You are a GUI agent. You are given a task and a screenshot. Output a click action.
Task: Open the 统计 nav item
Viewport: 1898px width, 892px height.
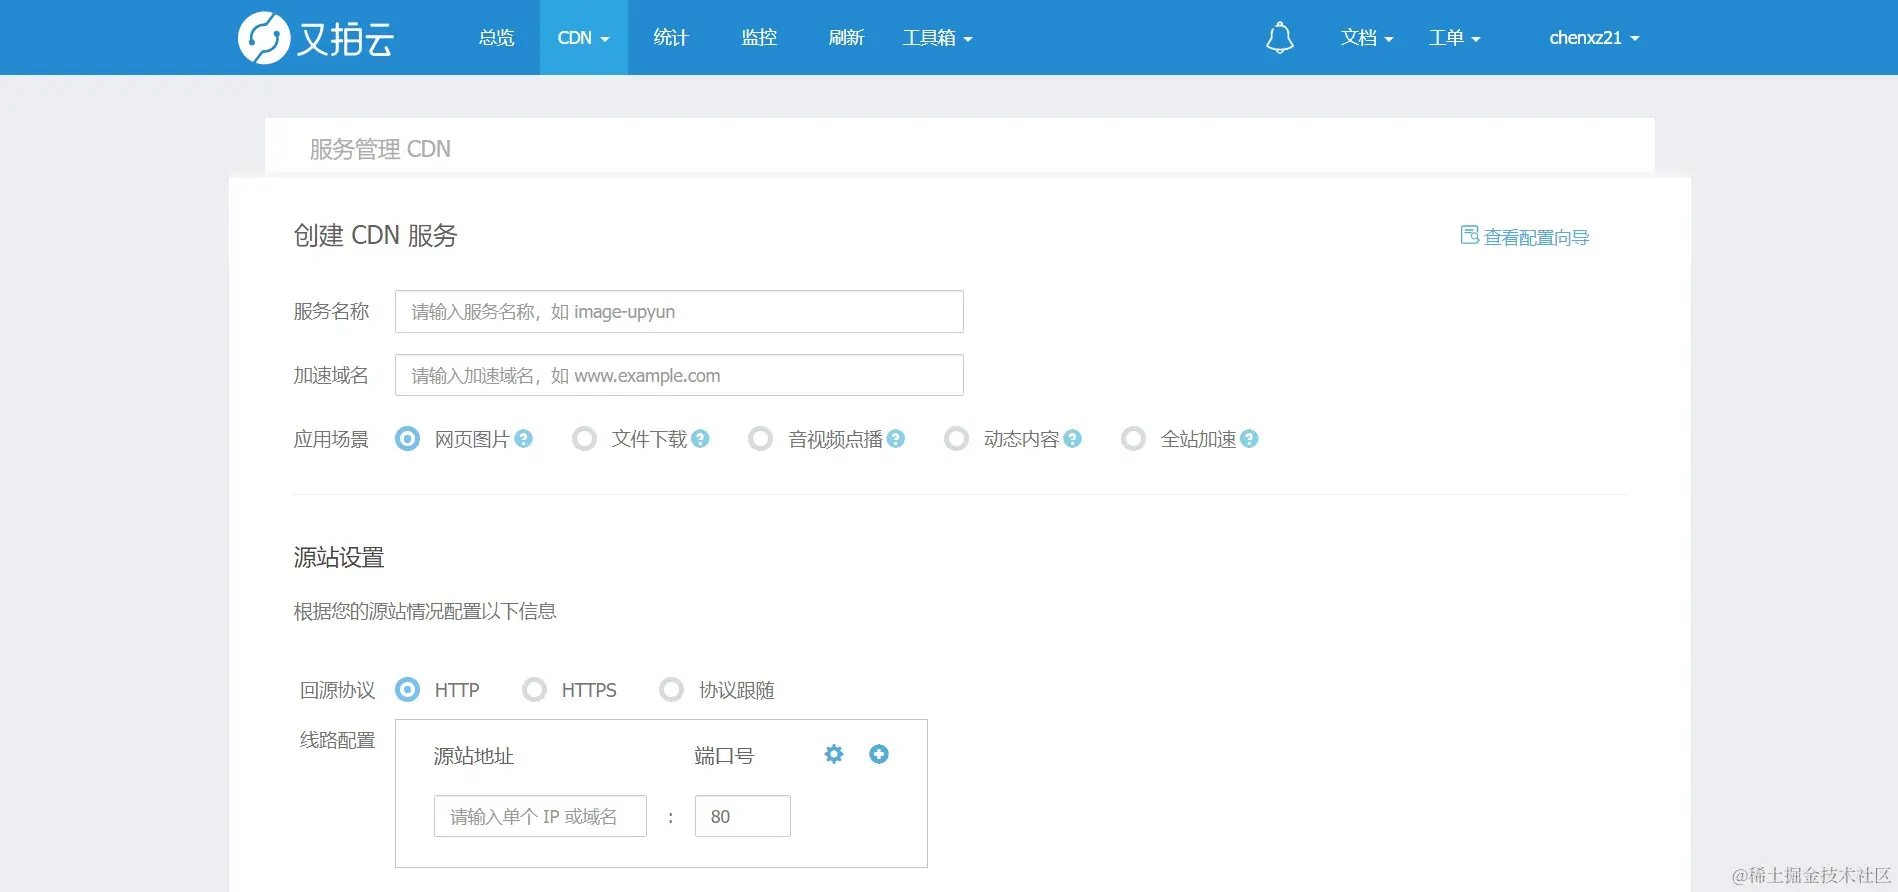coord(671,38)
